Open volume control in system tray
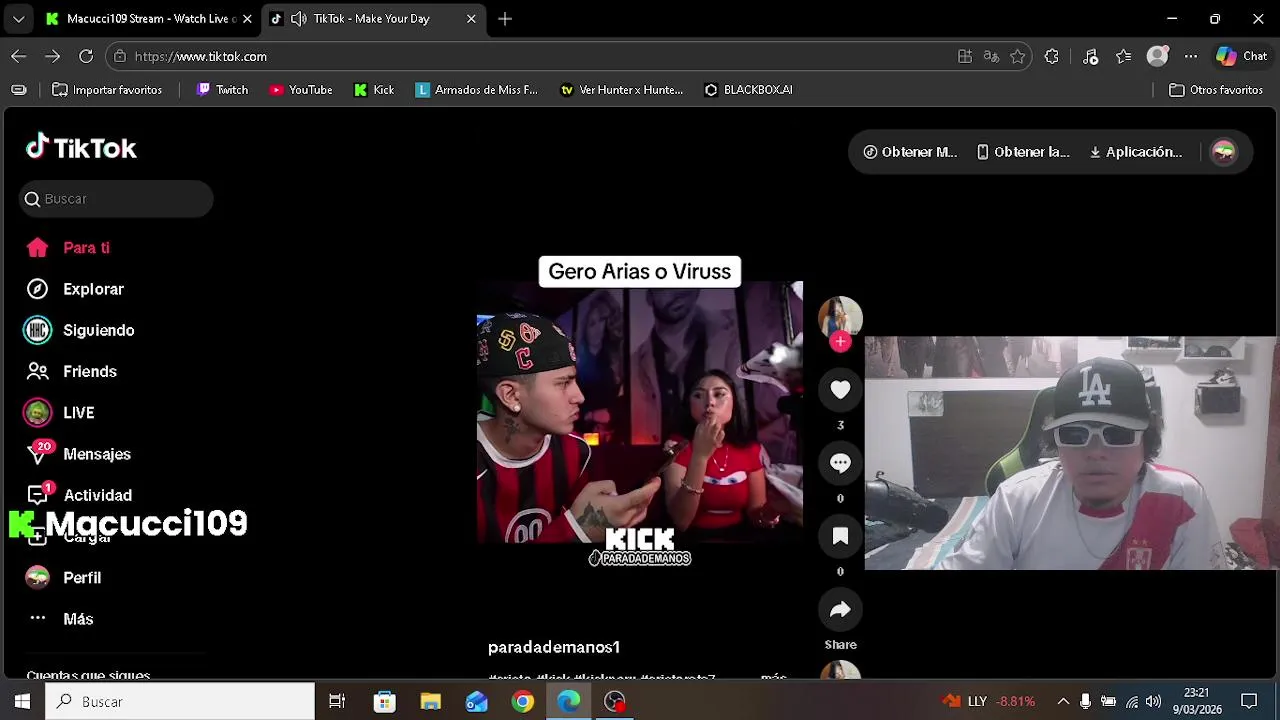Image resolution: width=1280 pixels, height=720 pixels. [x=1153, y=702]
